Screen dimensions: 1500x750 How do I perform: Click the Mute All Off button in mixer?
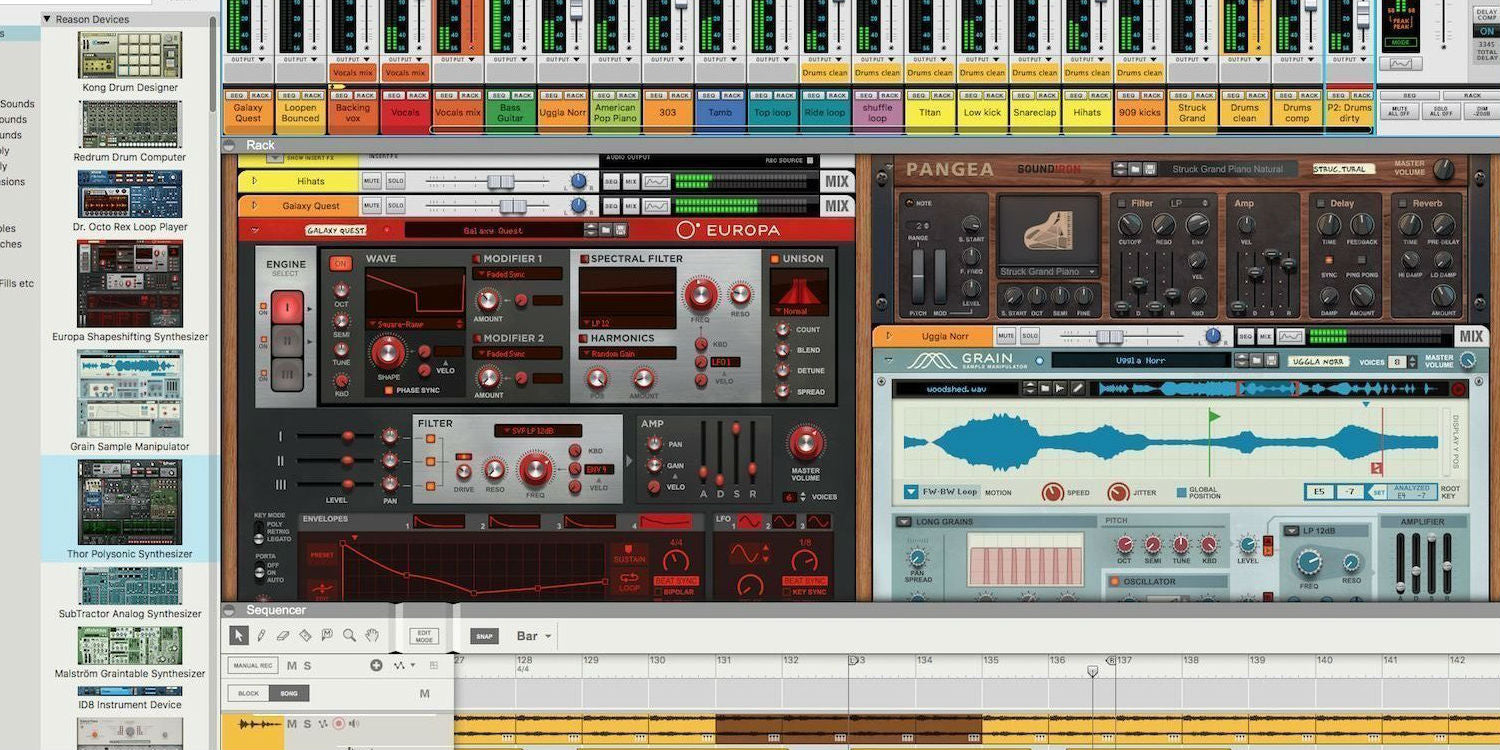[1401, 112]
